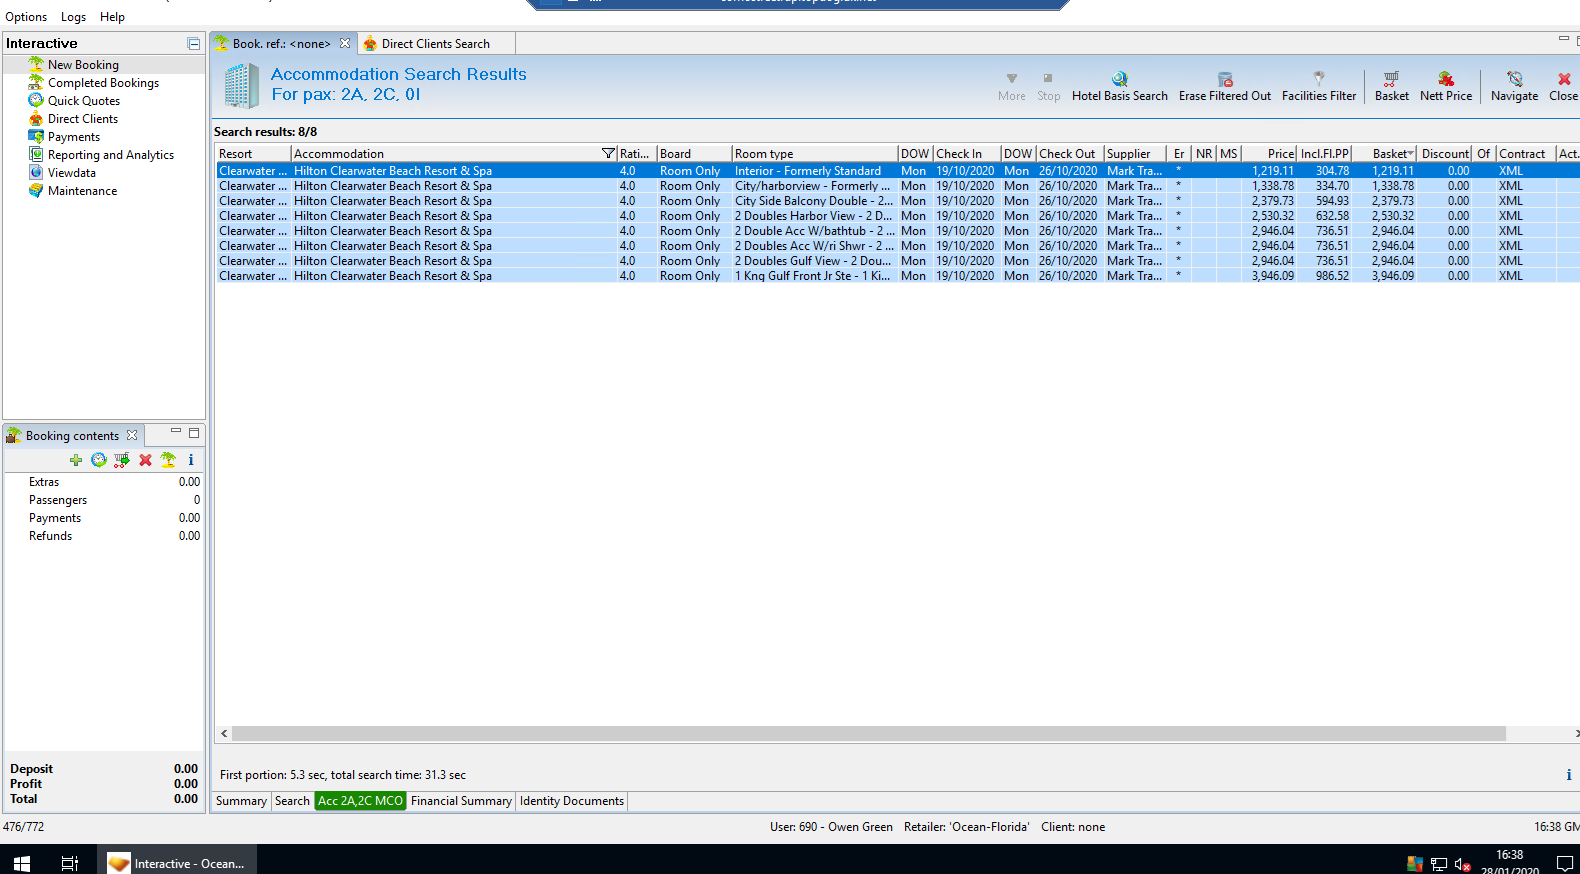
Task: Click the Navigate compass icon
Action: [1514, 79]
